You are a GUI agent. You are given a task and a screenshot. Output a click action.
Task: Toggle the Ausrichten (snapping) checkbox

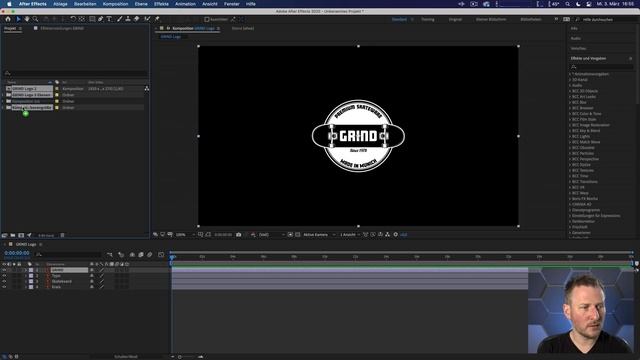pyautogui.click(x=207, y=19)
